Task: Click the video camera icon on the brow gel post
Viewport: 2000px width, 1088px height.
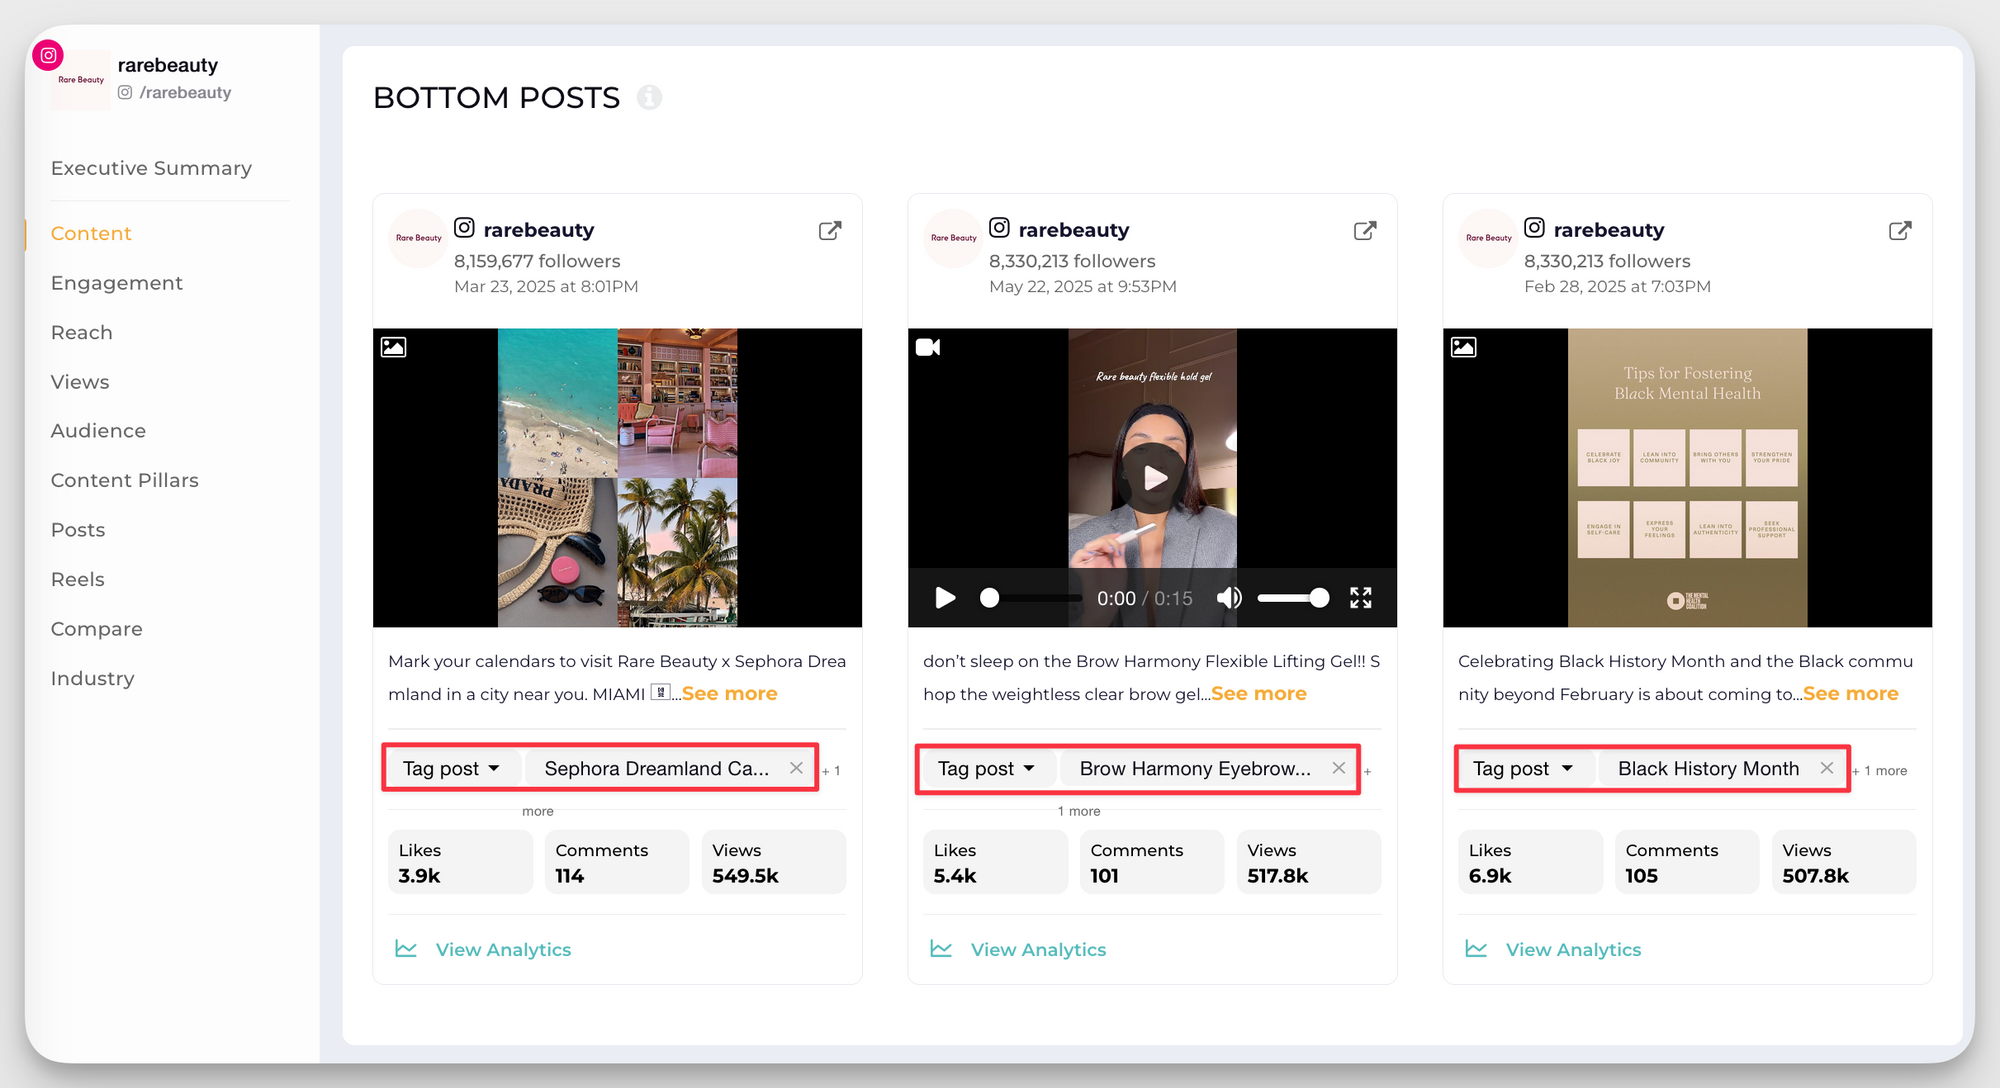Action: (928, 347)
